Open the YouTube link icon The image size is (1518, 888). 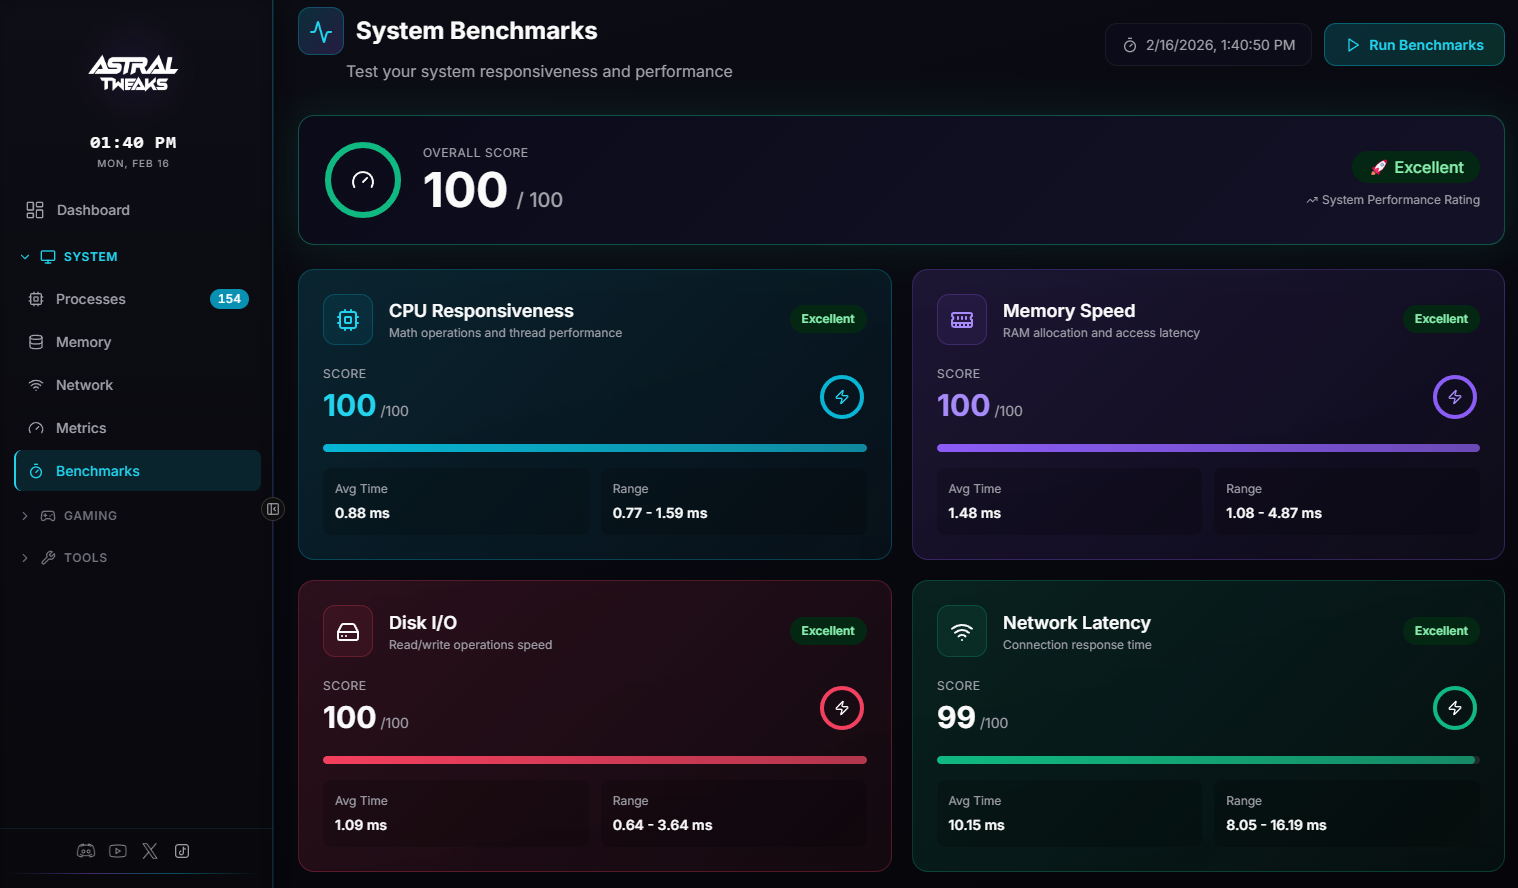(118, 851)
